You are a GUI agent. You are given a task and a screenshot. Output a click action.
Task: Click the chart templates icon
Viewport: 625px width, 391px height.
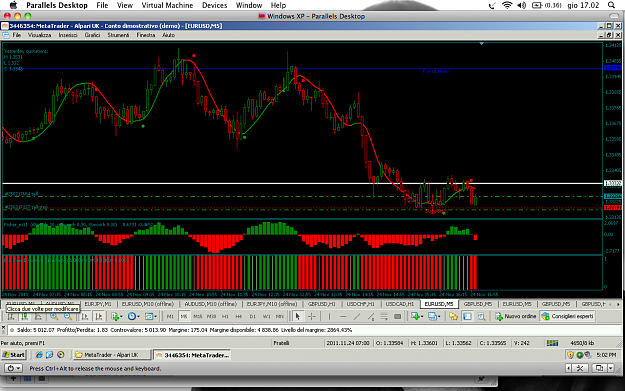(x=149, y=316)
